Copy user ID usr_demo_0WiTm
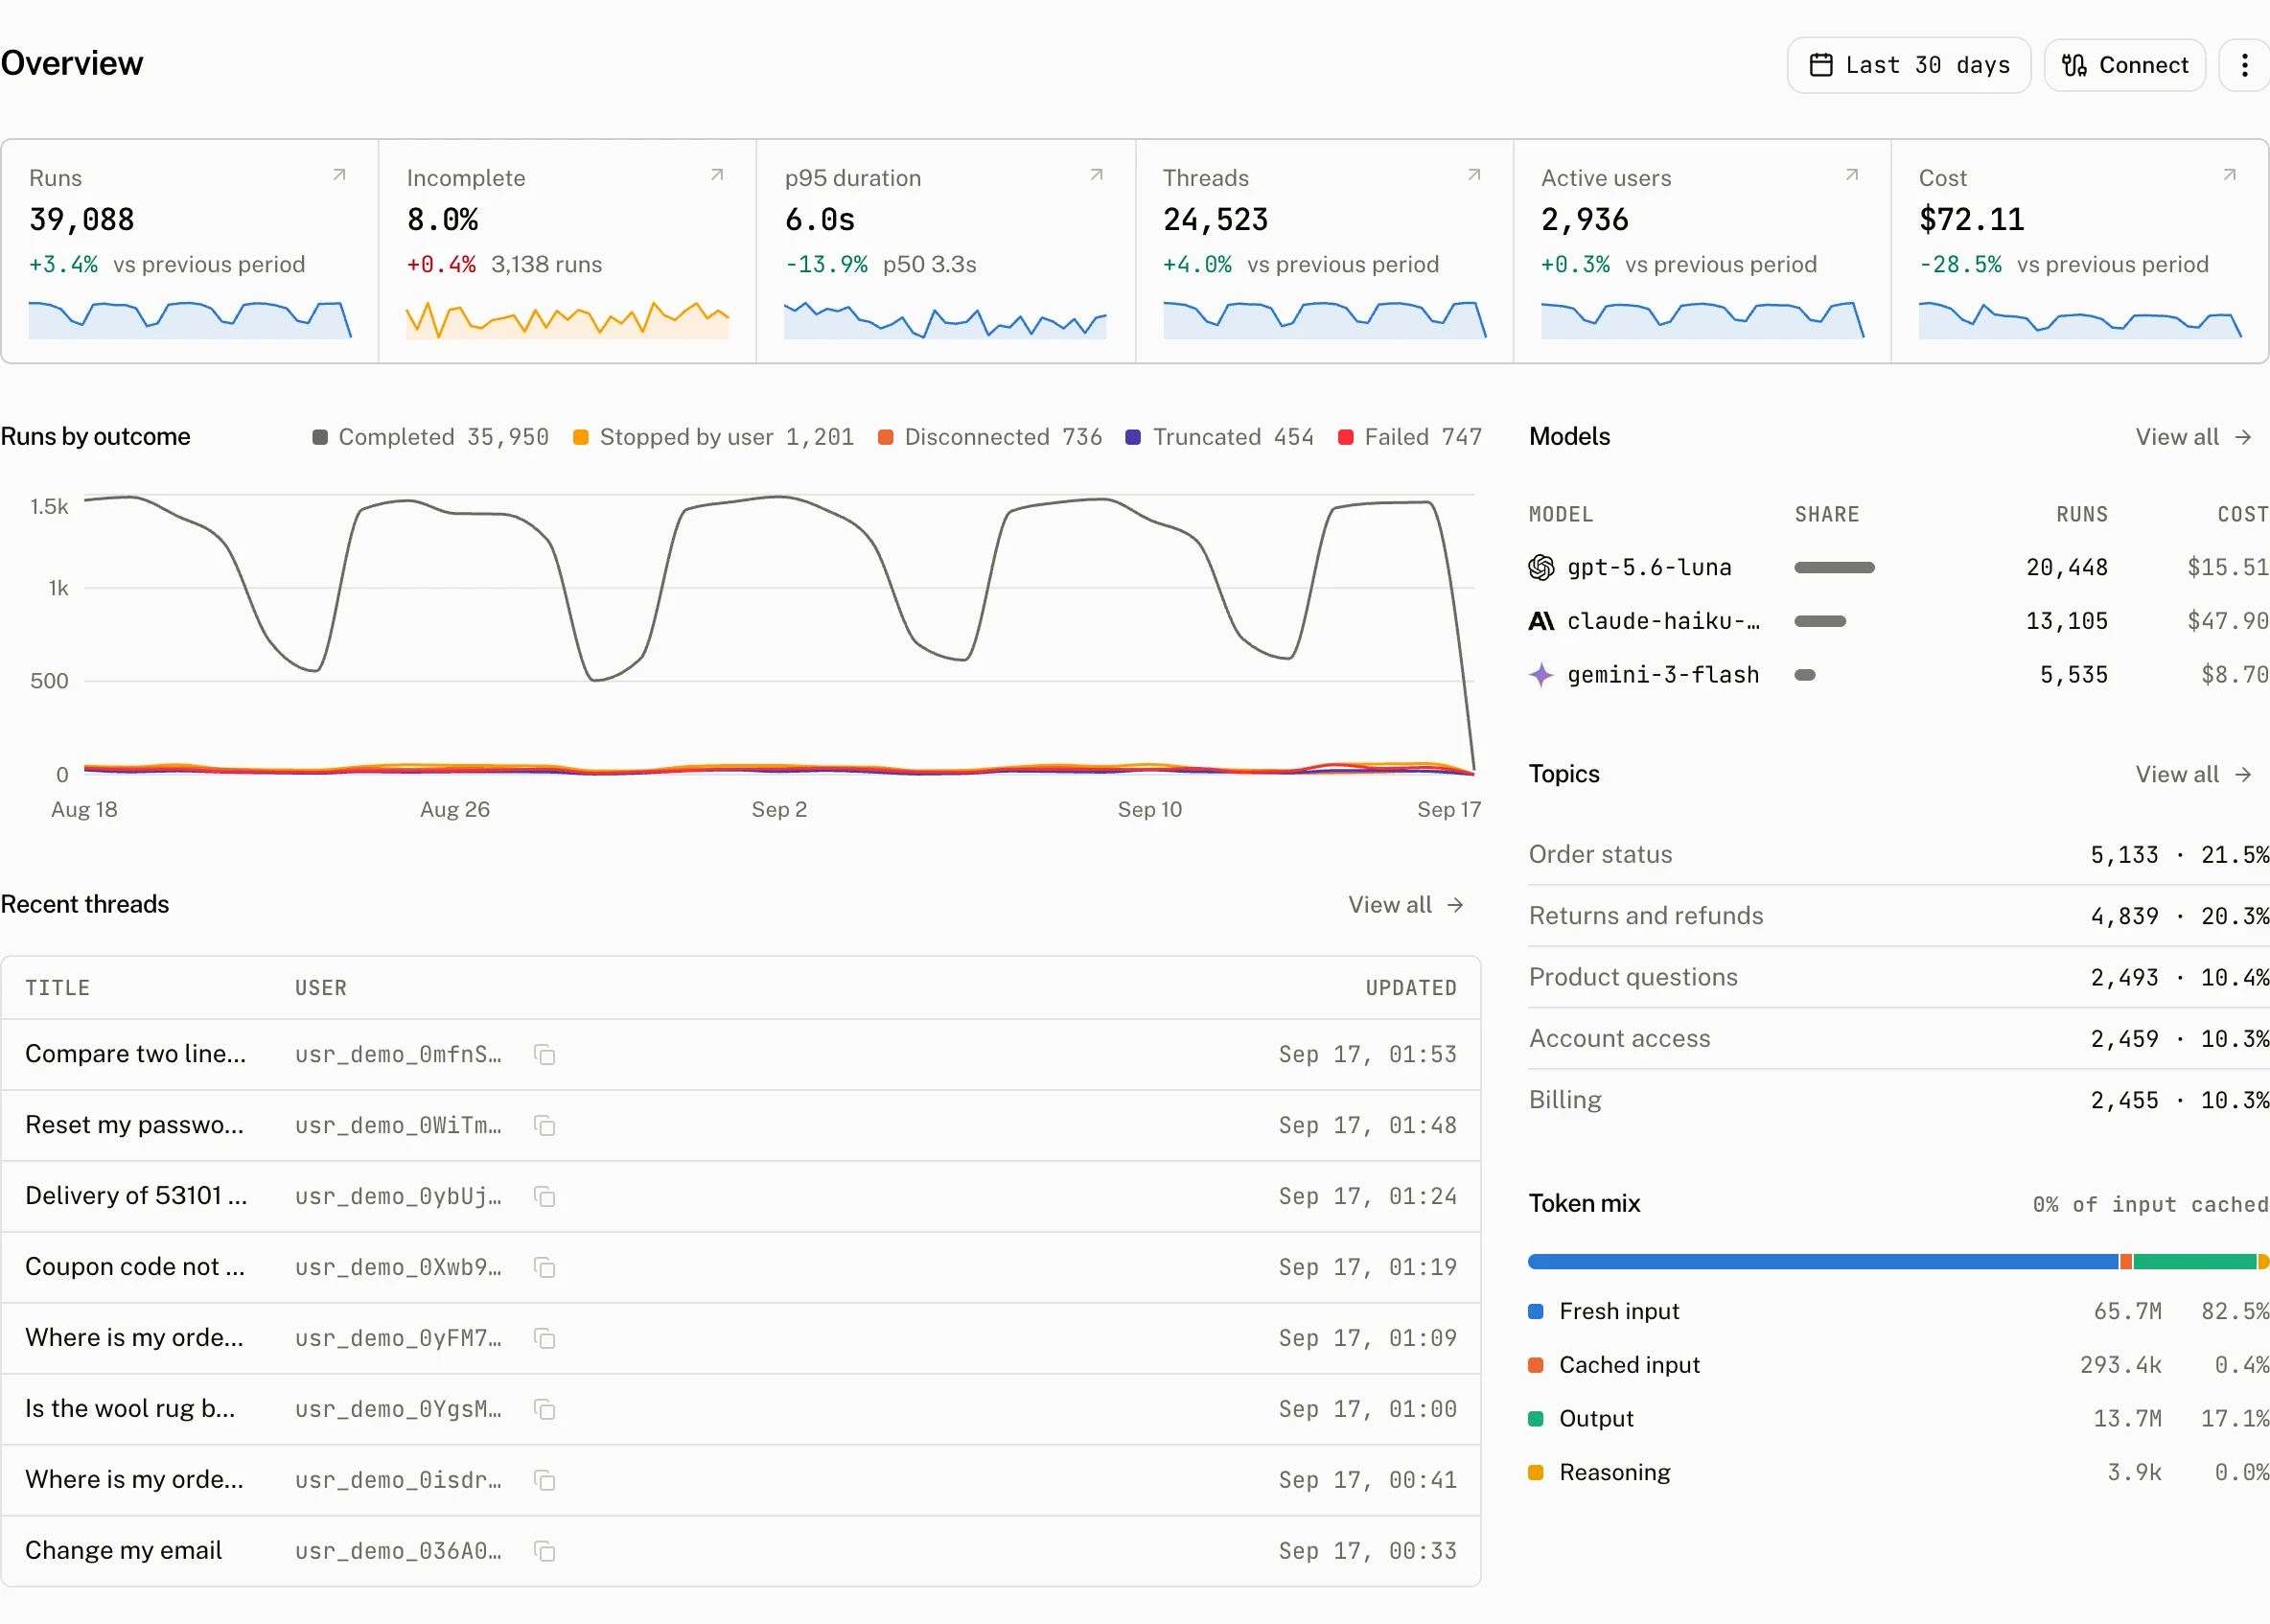 (x=545, y=1125)
